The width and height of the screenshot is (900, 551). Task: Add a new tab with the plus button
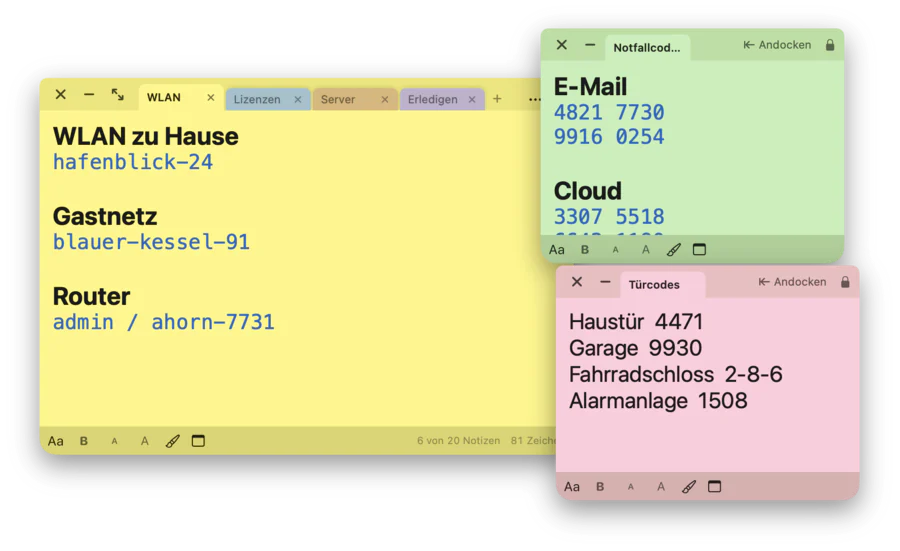(x=497, y=99)
